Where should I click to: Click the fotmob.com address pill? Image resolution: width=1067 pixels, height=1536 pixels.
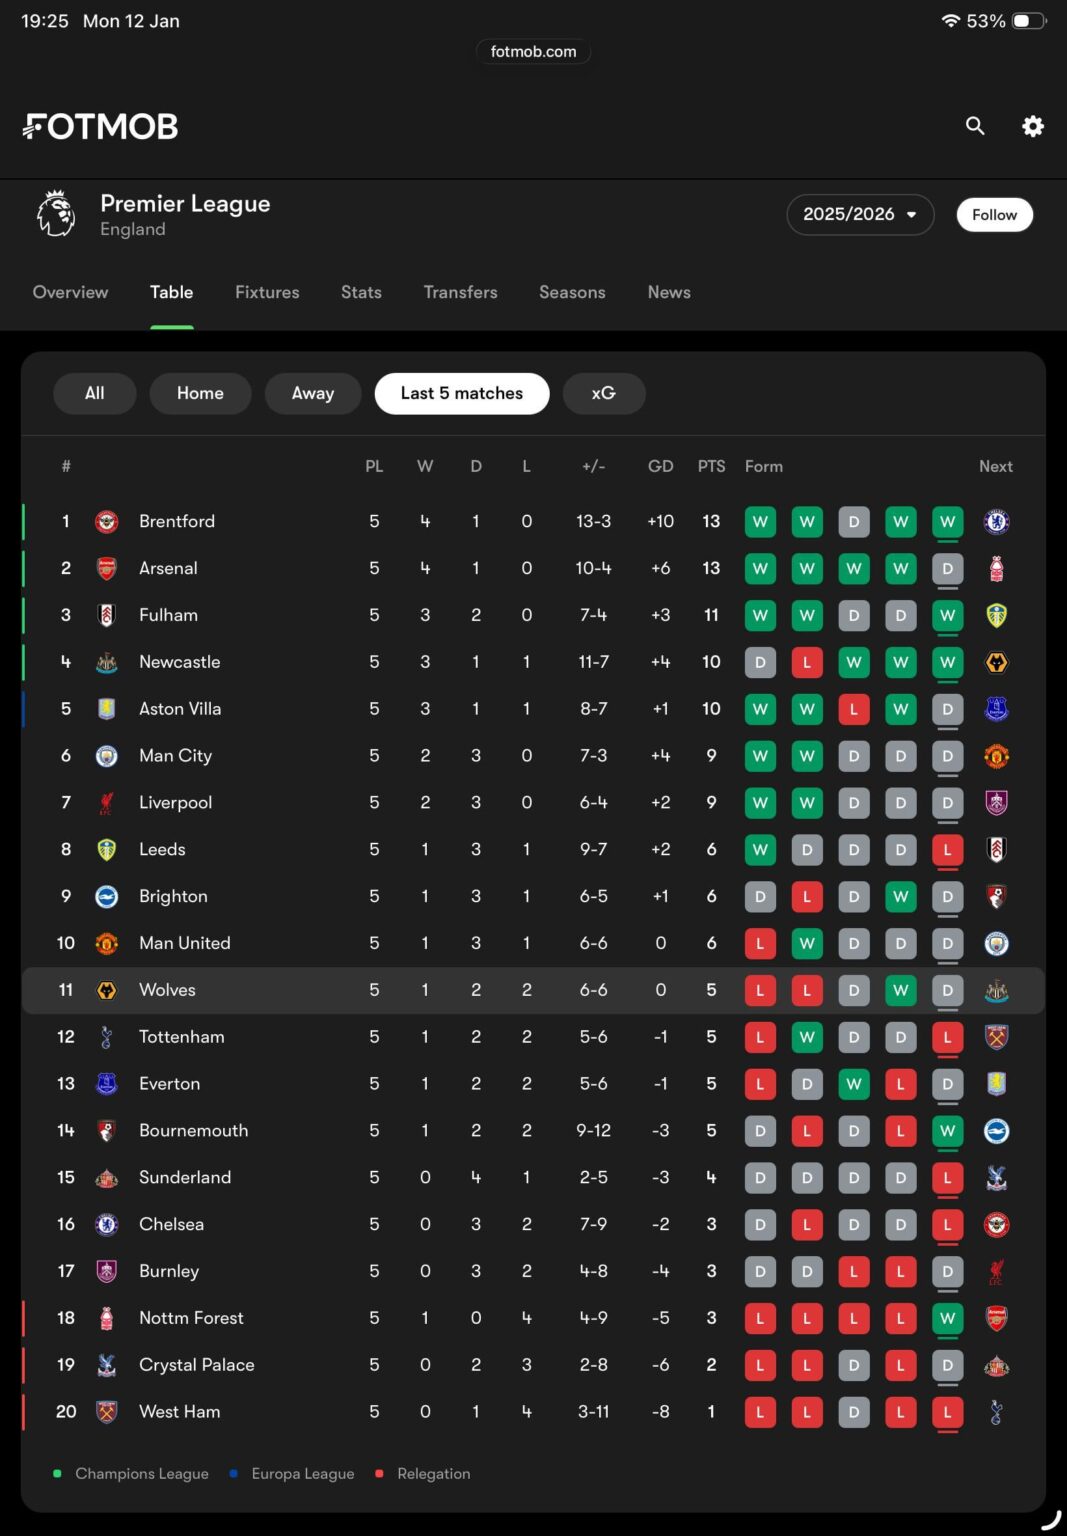(533, 51)
